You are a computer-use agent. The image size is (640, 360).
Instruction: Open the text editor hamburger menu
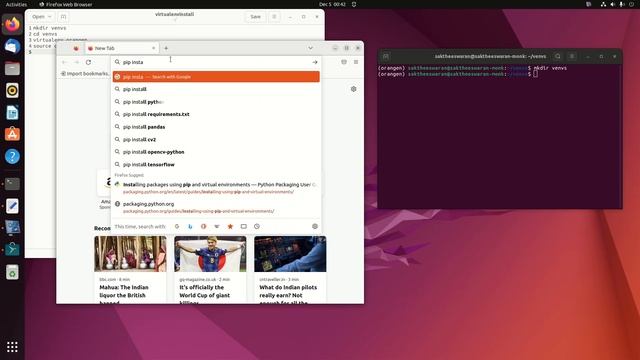click(274, 17)
